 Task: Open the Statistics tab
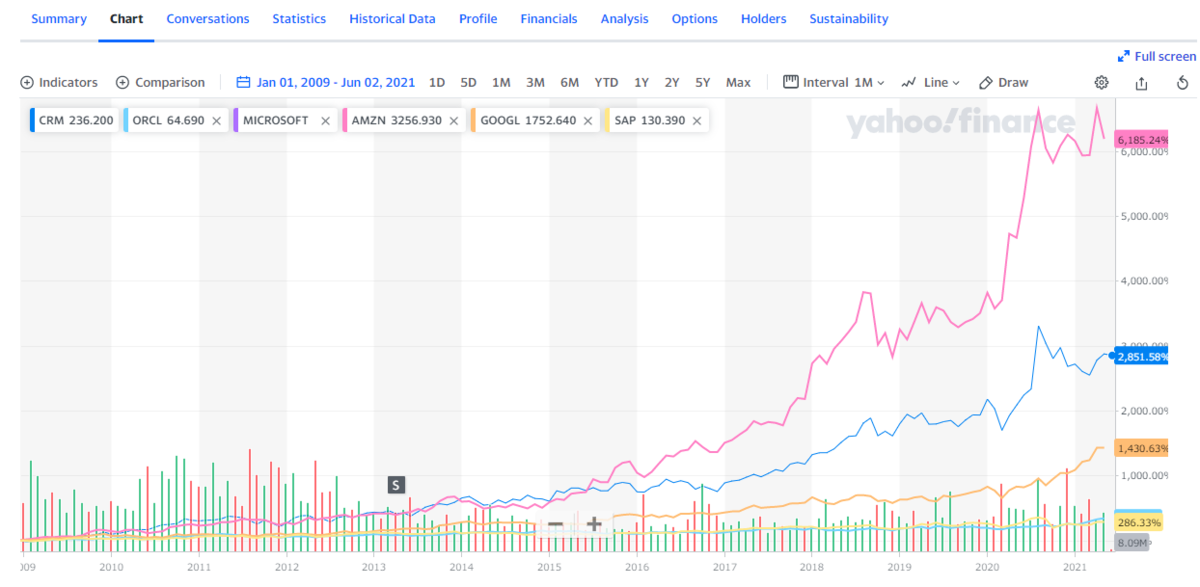click(x=299, y=19)
